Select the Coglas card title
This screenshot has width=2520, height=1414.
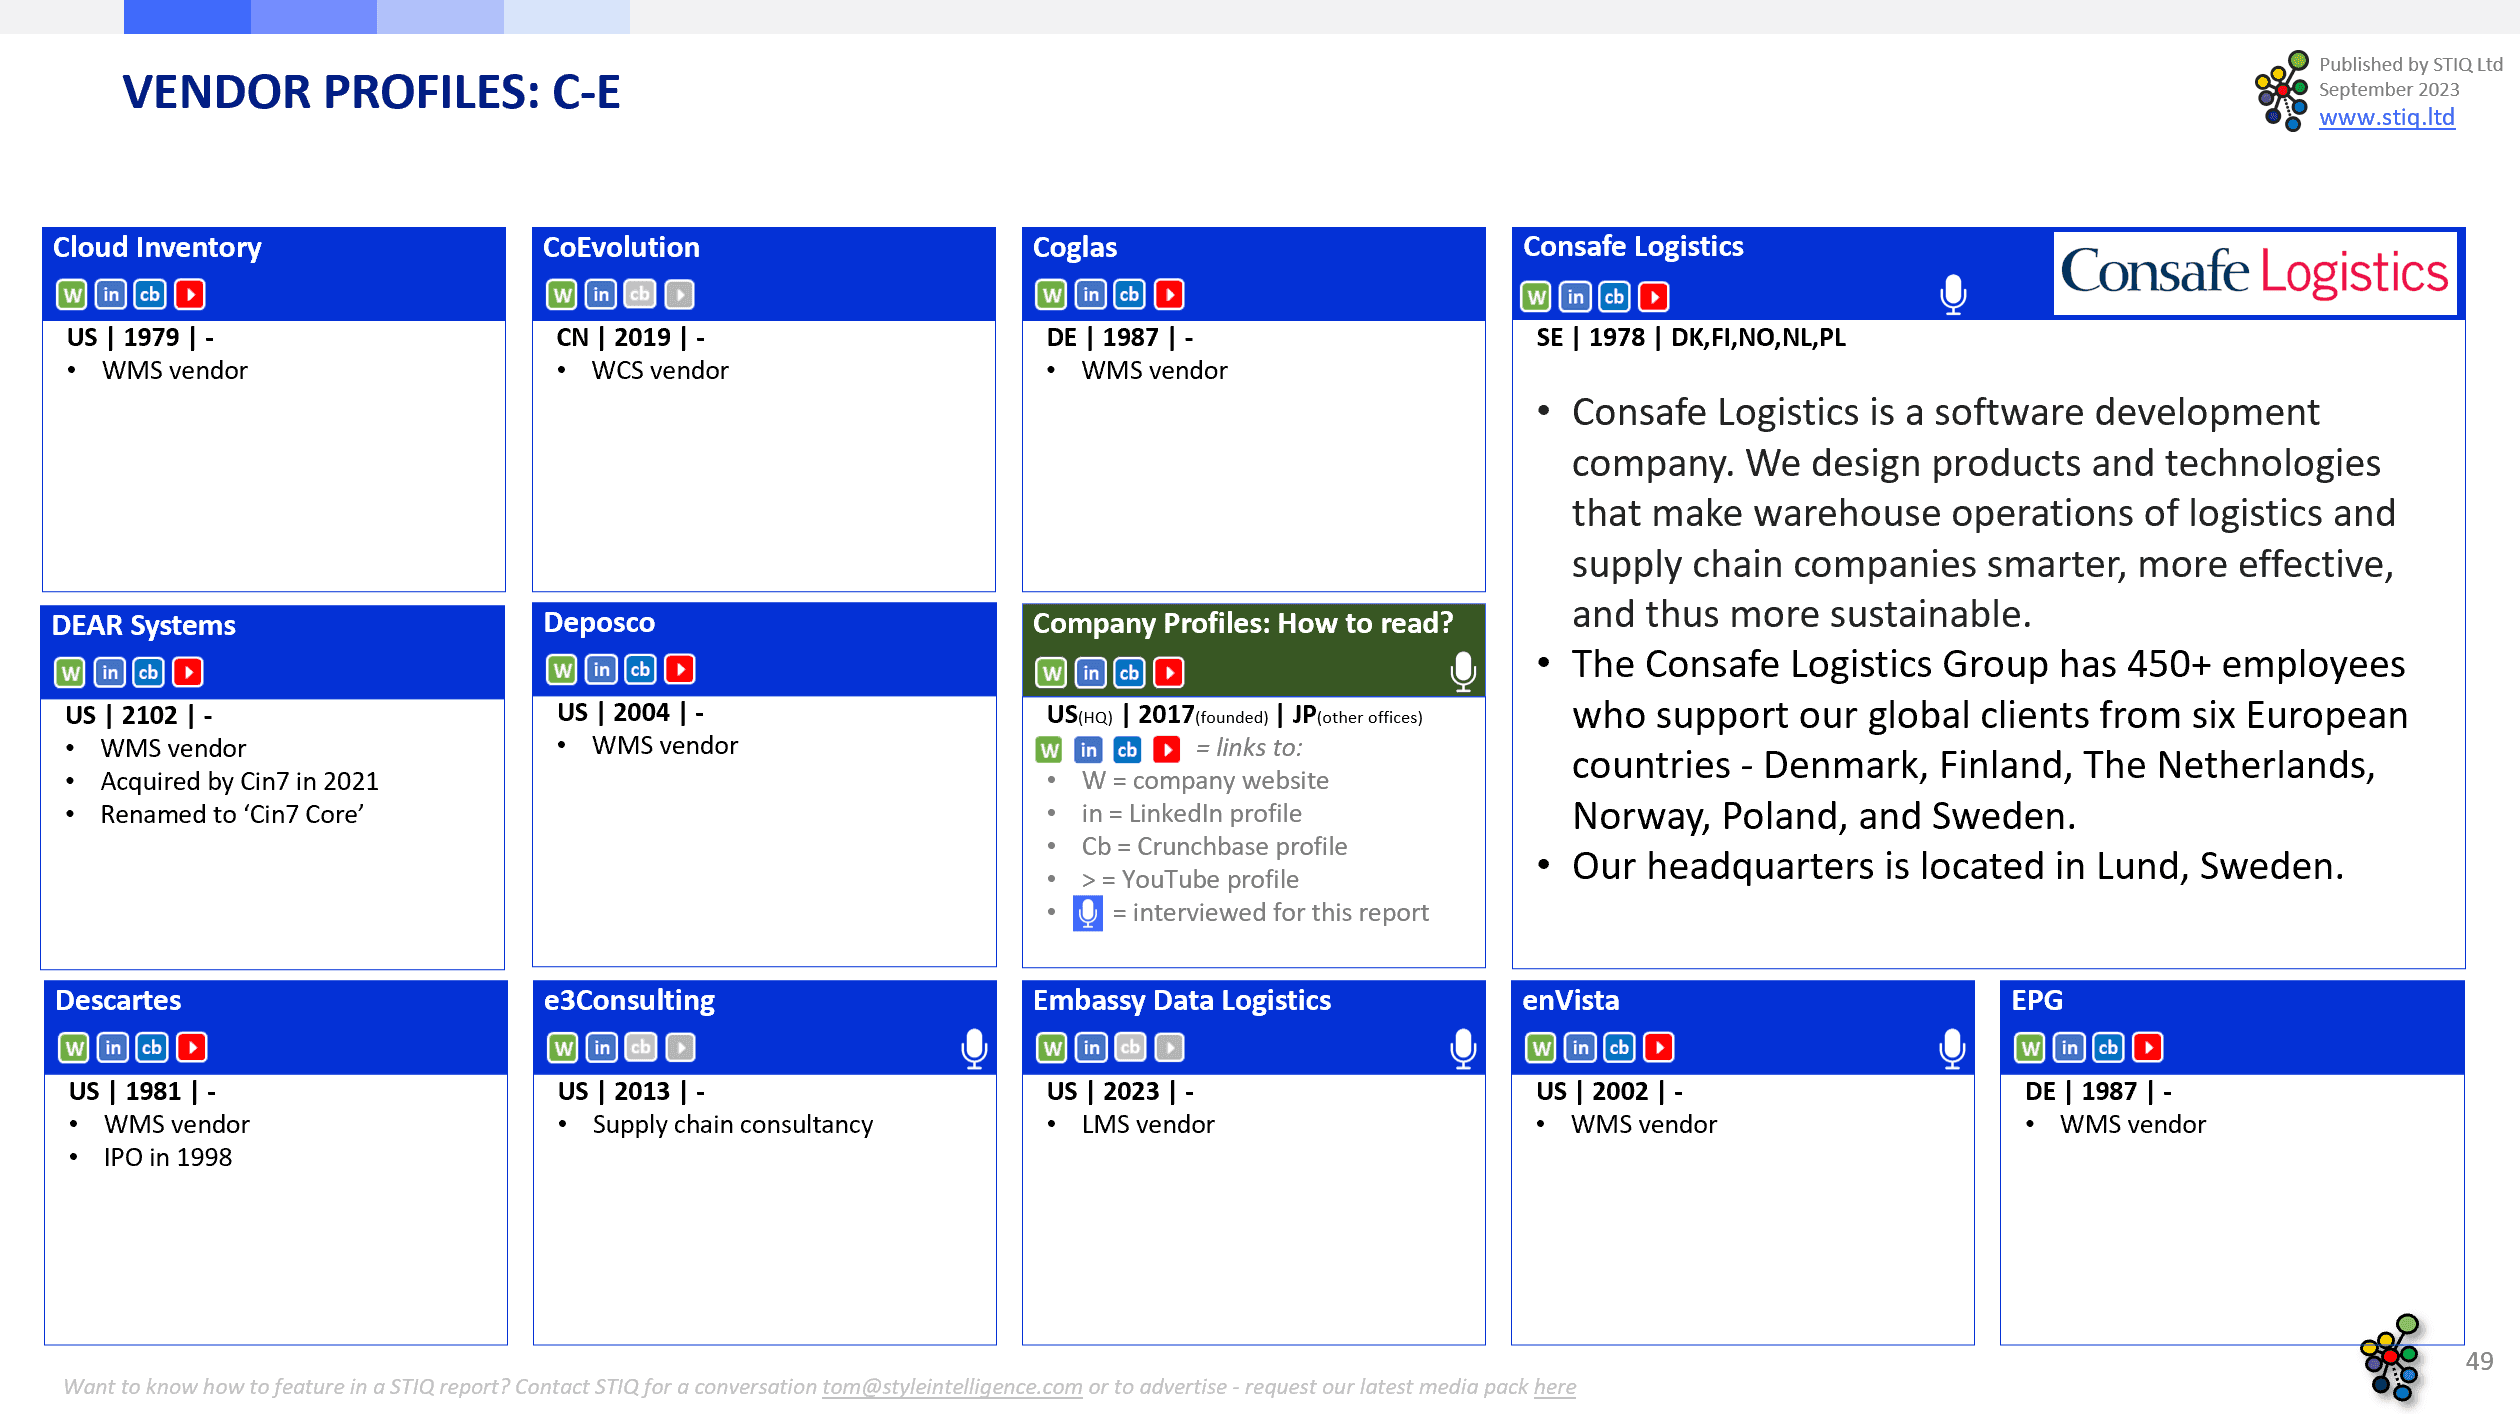(1075, 247)
